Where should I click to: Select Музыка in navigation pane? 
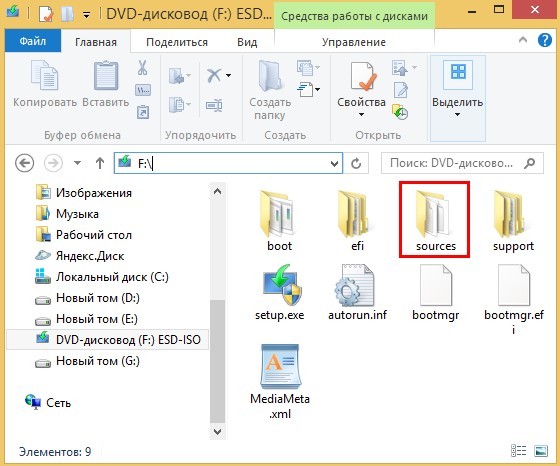[x=67, y=214]
